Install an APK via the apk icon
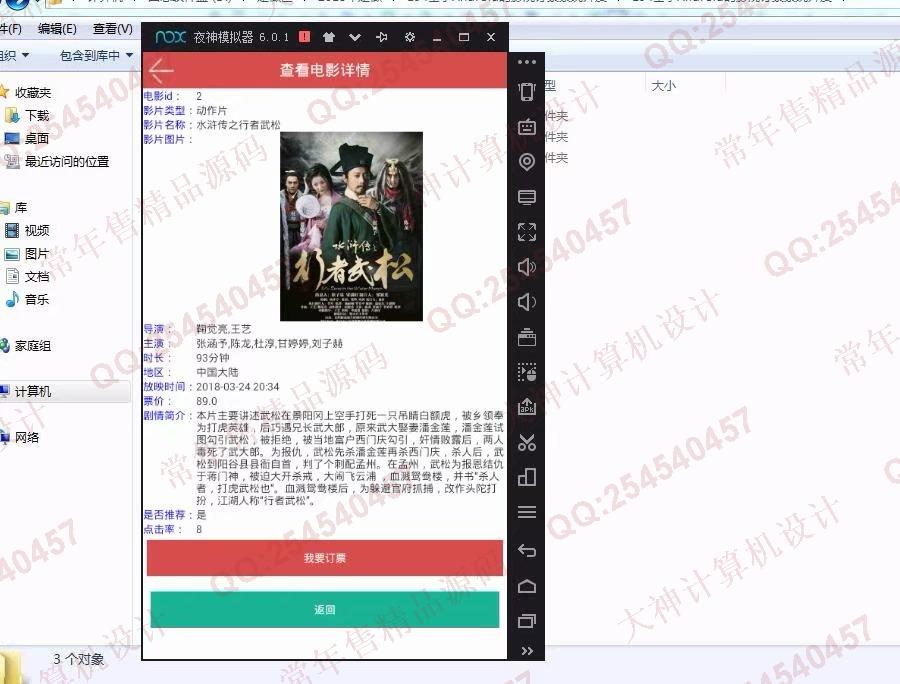The width and height of the screenshot is (900, 684). click(x=526, y=406)
